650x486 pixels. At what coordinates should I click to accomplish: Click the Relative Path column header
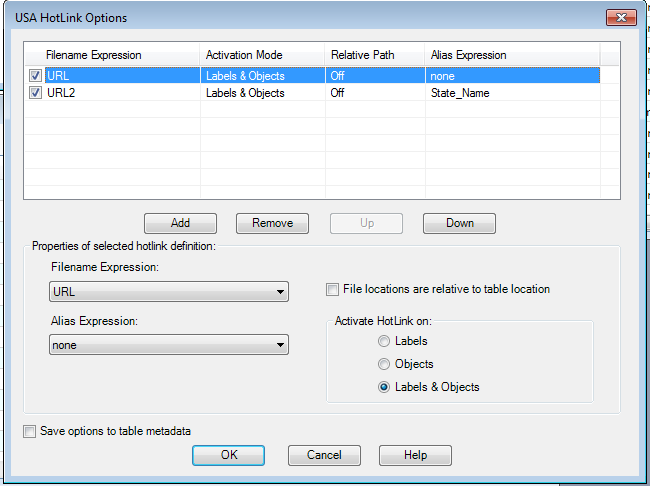point(375,55)
